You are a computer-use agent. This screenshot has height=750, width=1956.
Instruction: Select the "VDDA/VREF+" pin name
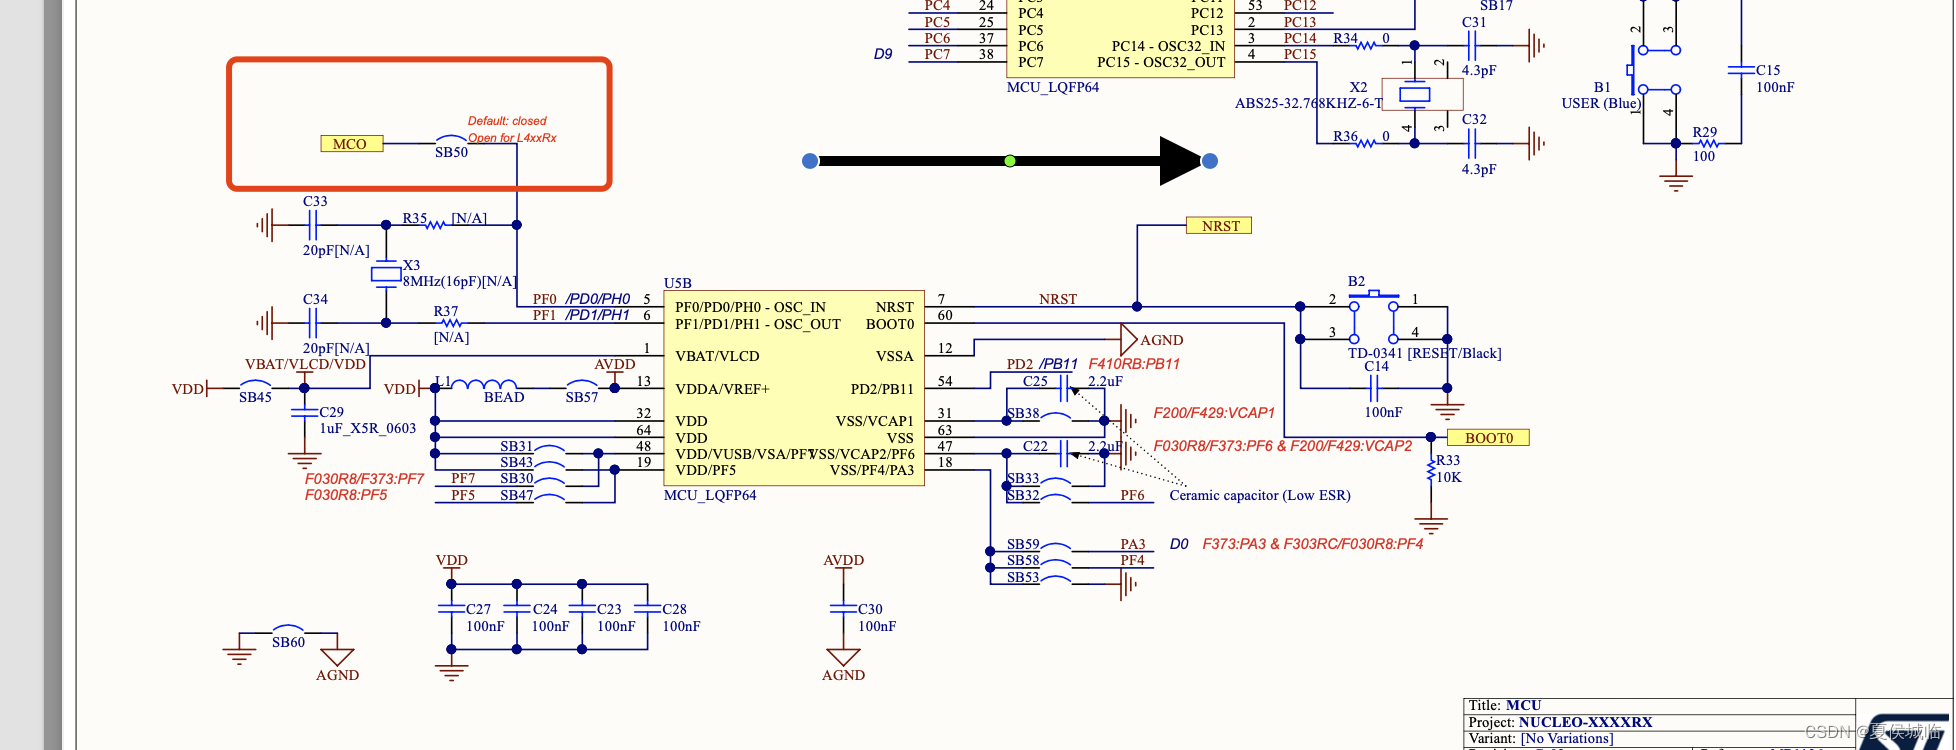(722, 389)
